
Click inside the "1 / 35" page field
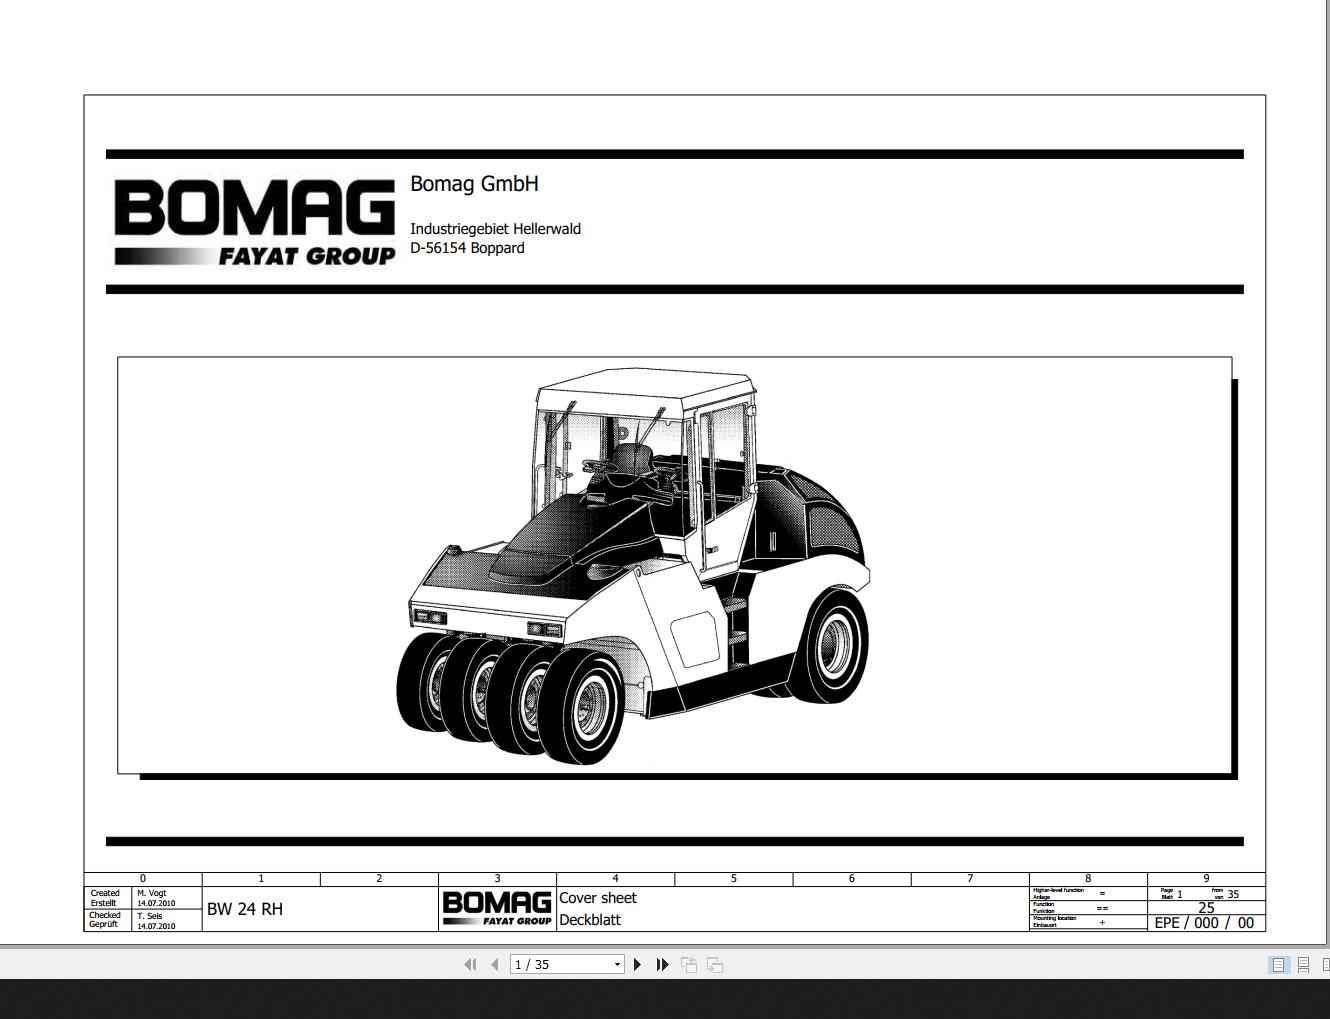pos(555,964)
